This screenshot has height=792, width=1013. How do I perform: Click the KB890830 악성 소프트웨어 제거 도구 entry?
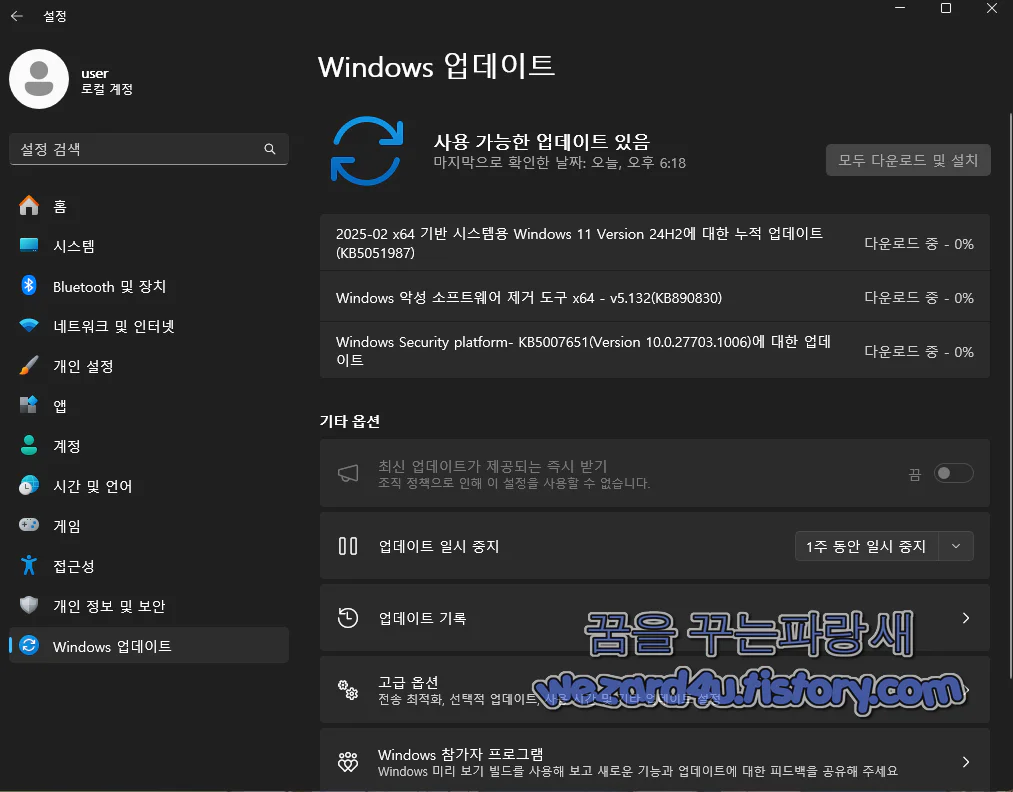point(654,297)
